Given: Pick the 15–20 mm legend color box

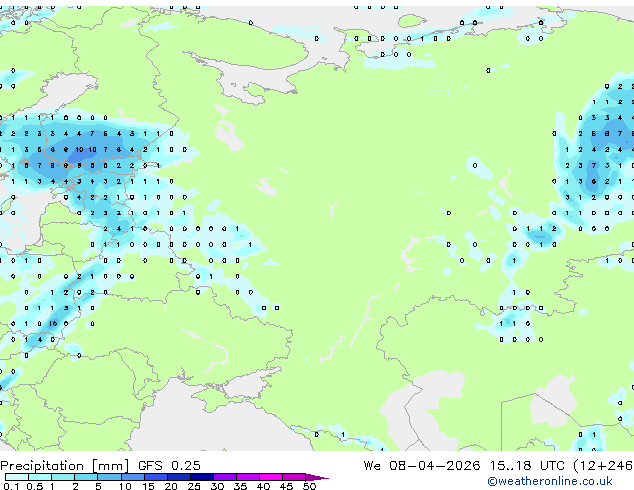Looking at the screenshot, I should pos(155,477).
